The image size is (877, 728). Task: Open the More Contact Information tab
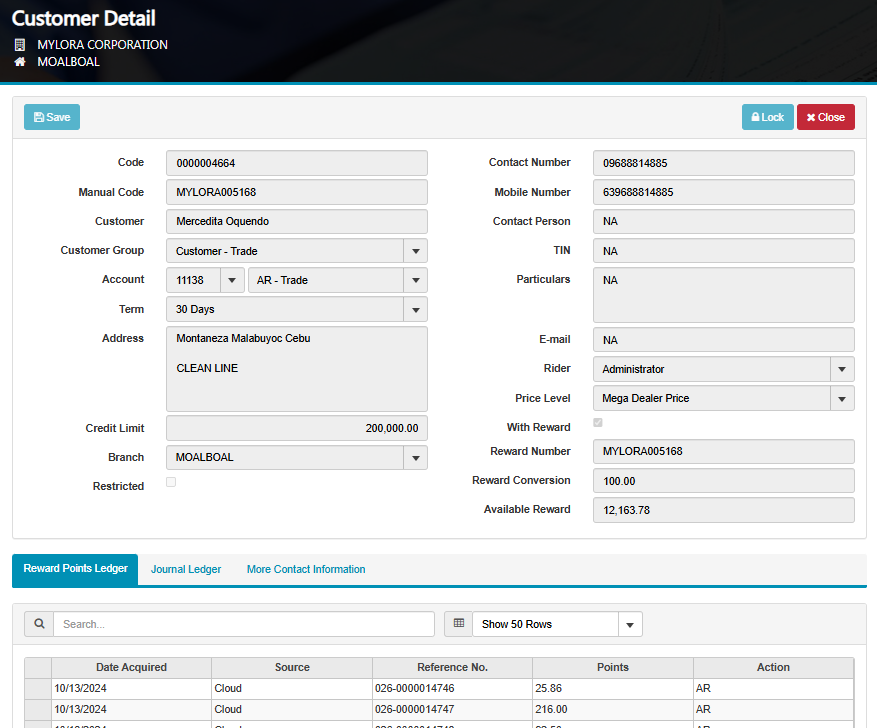(x=306, y=570)
